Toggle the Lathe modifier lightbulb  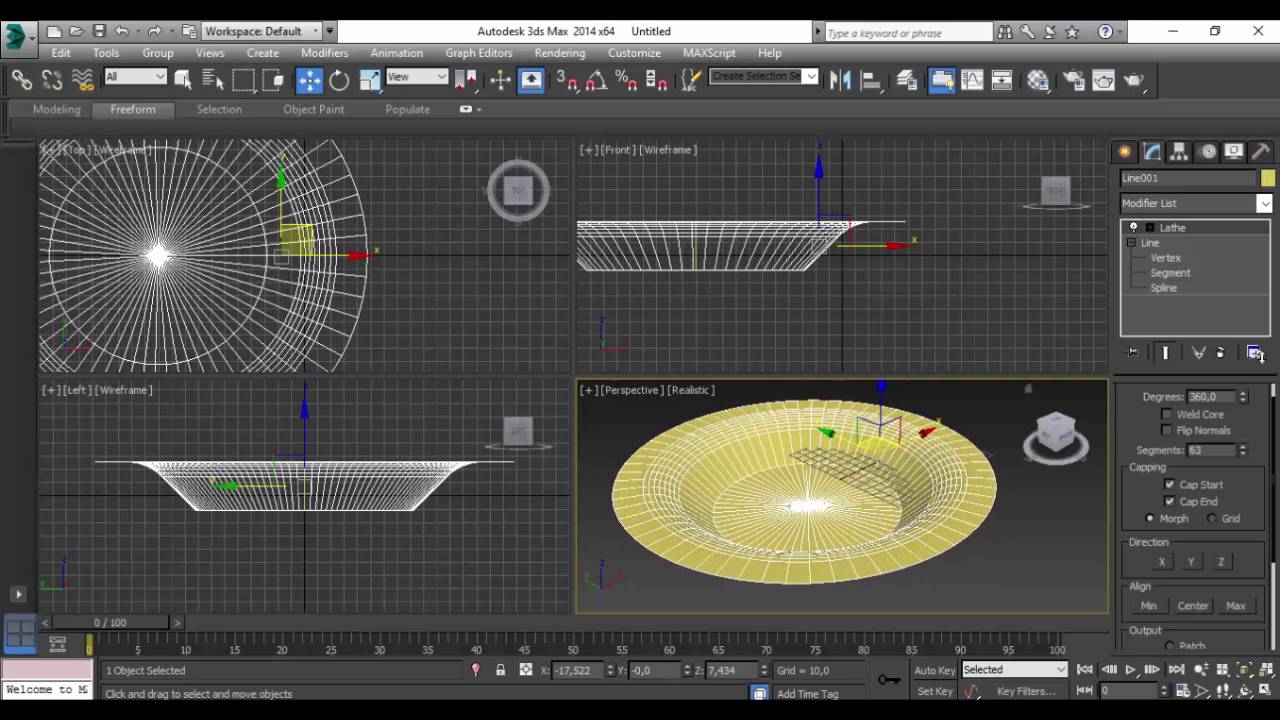click(x=1133, y=227)
